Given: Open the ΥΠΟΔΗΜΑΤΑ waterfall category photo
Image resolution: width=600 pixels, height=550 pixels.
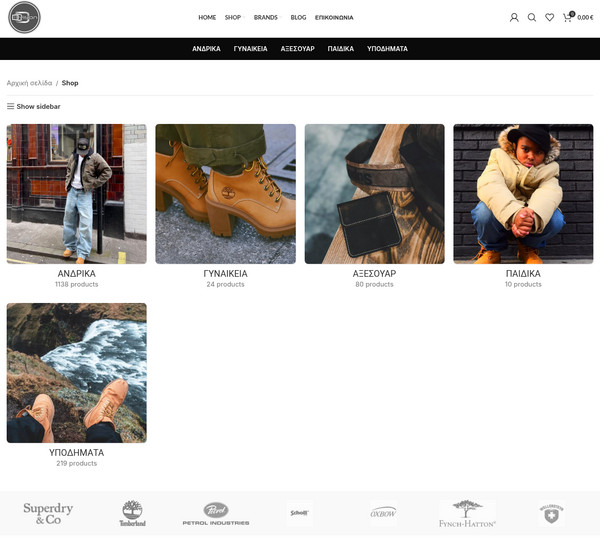Looking at the screenshot, I should [x=77, y=373].
